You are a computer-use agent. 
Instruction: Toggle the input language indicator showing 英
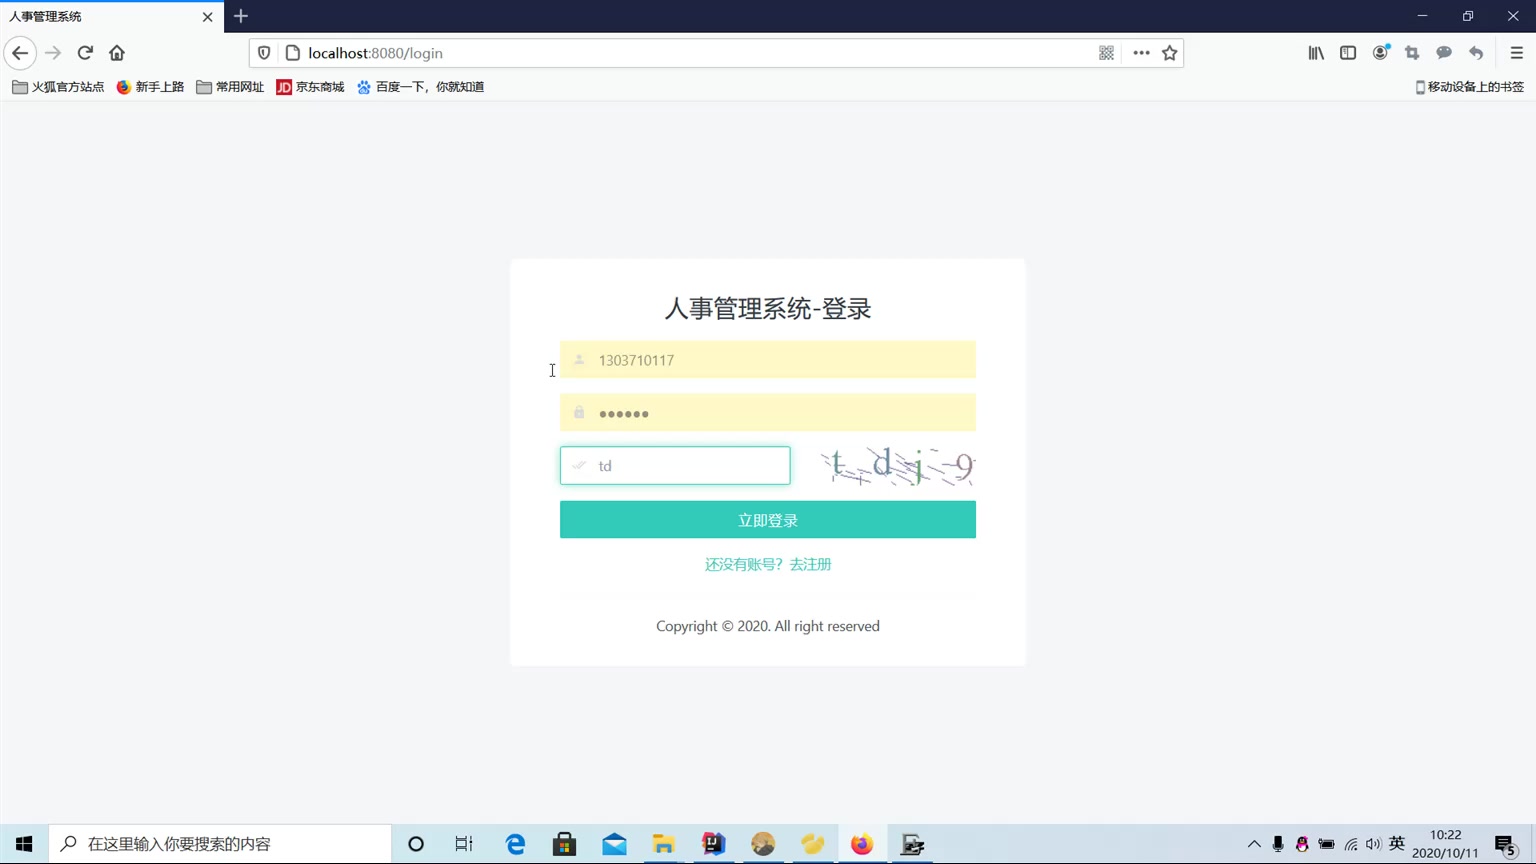pos(1396,843)
